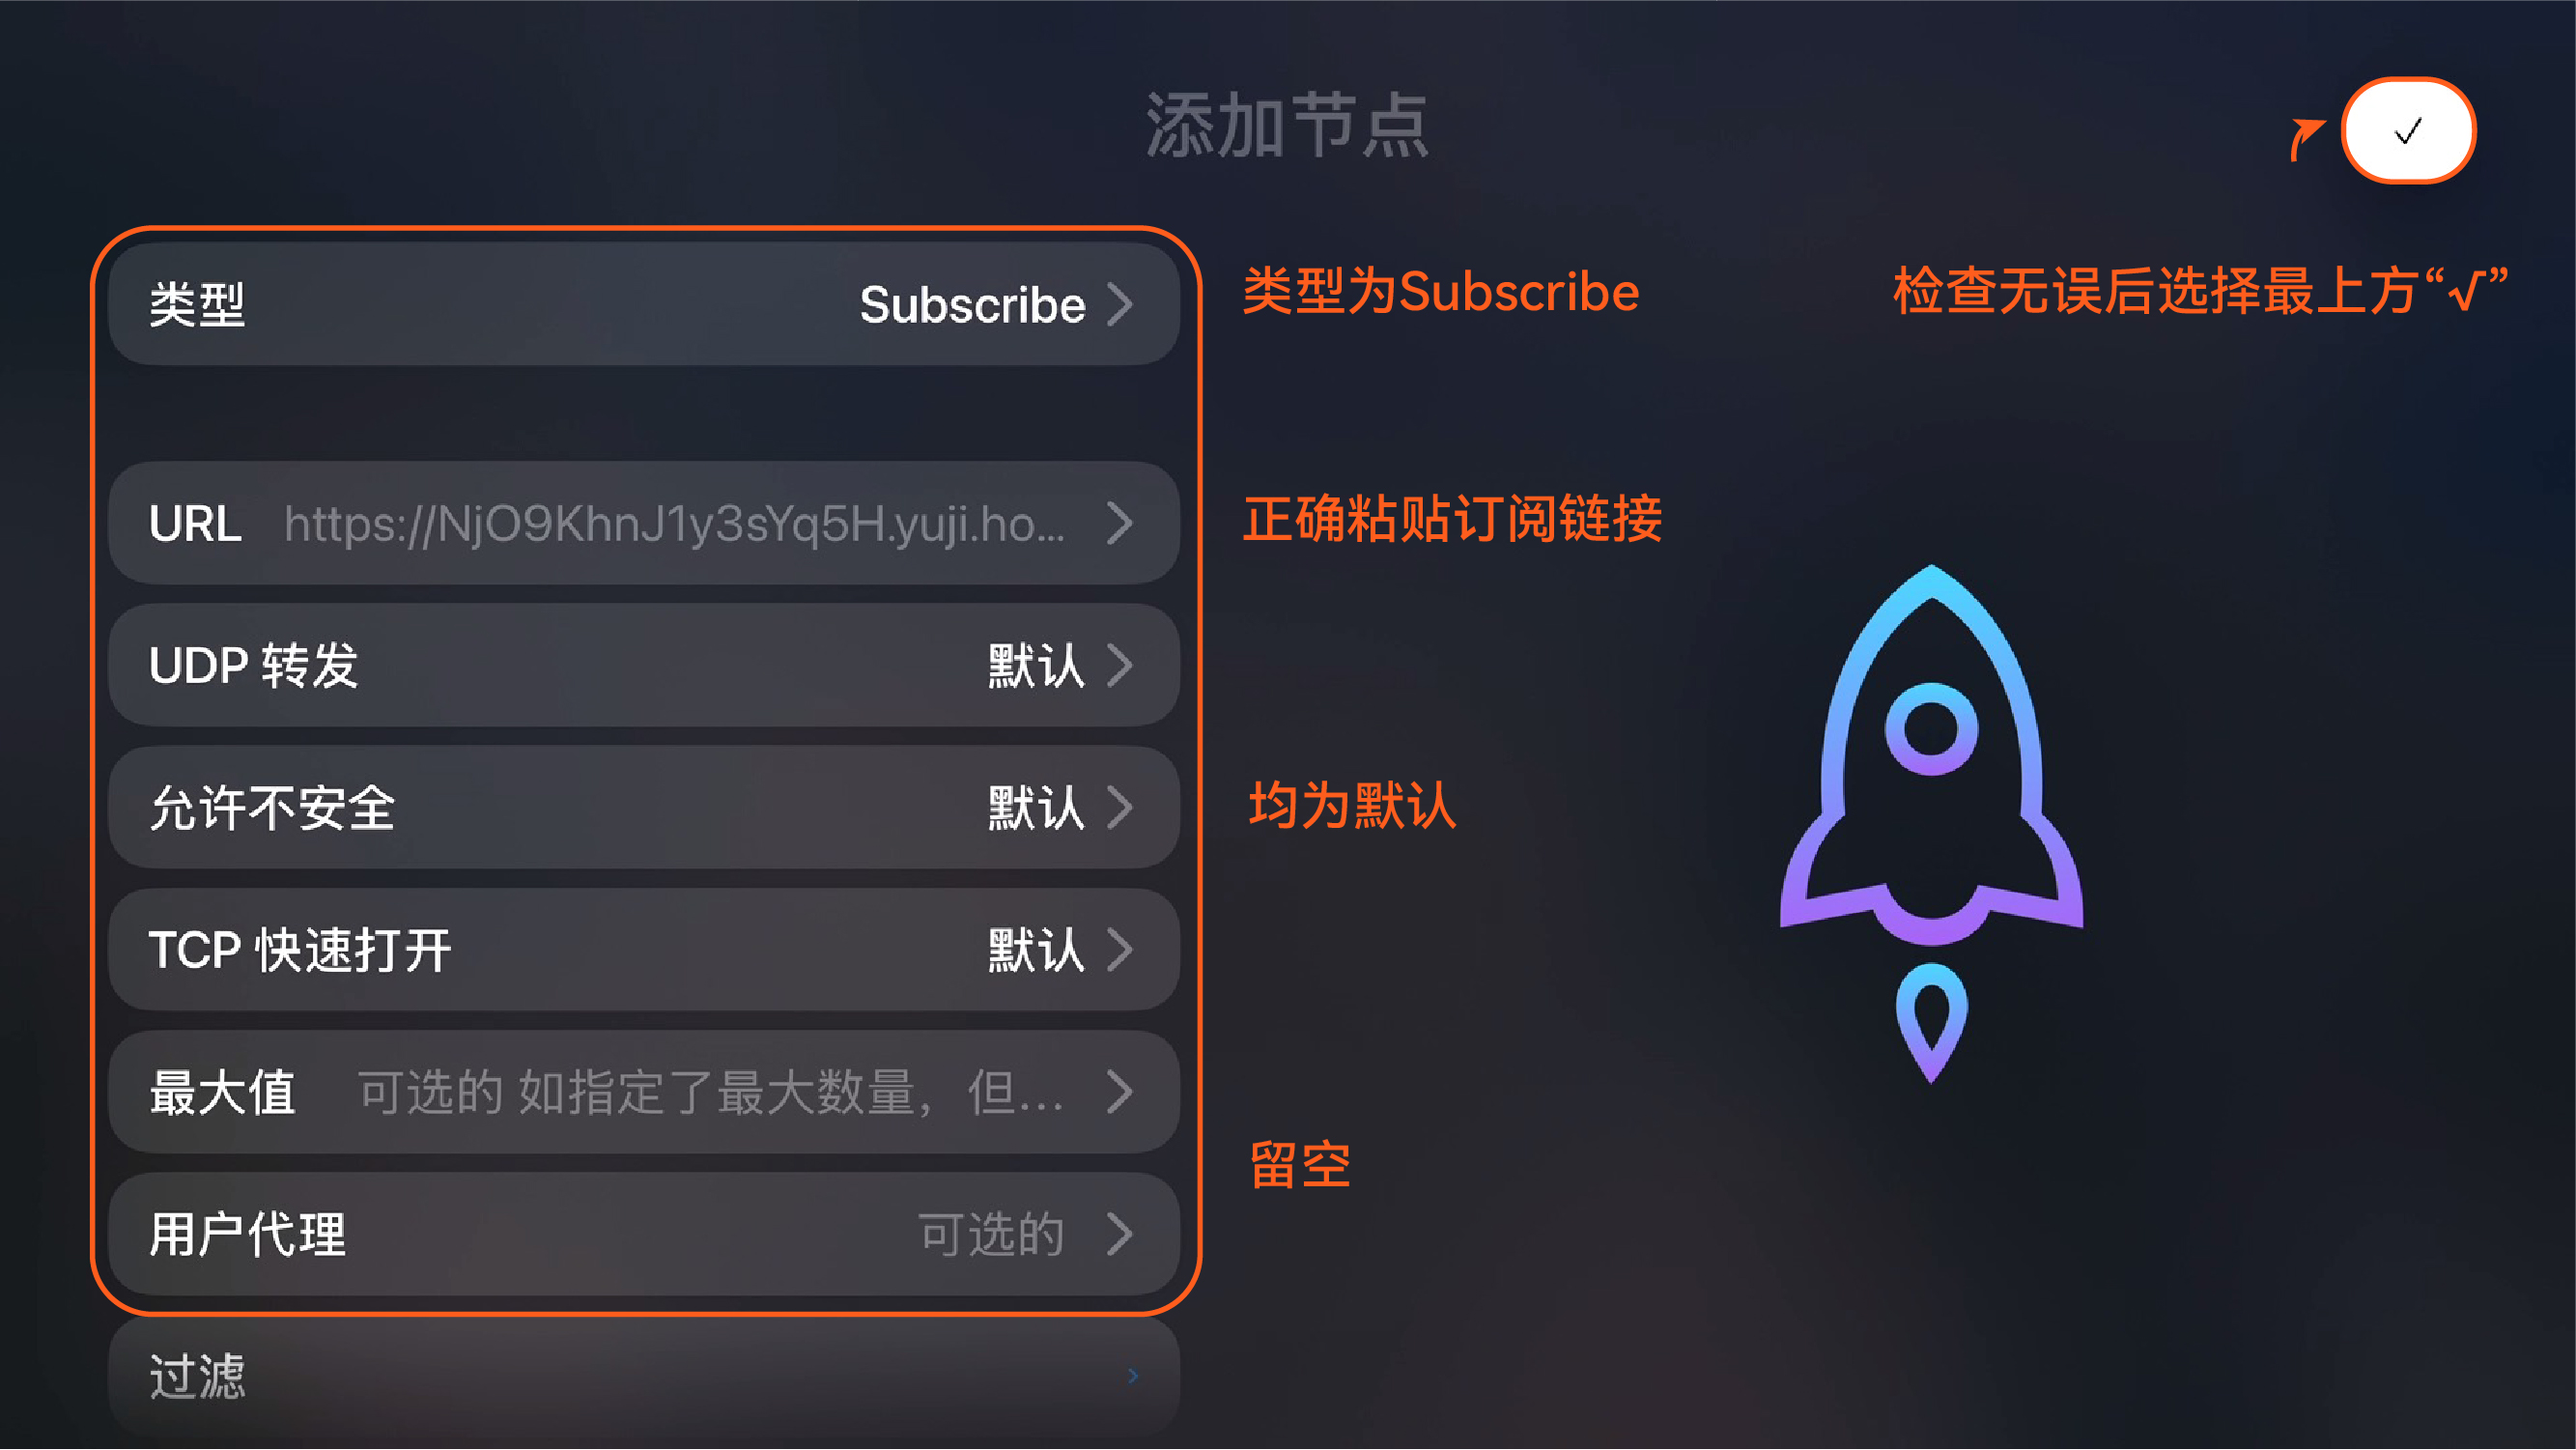Select the 最大值 optional input field

pos(711,1092)
